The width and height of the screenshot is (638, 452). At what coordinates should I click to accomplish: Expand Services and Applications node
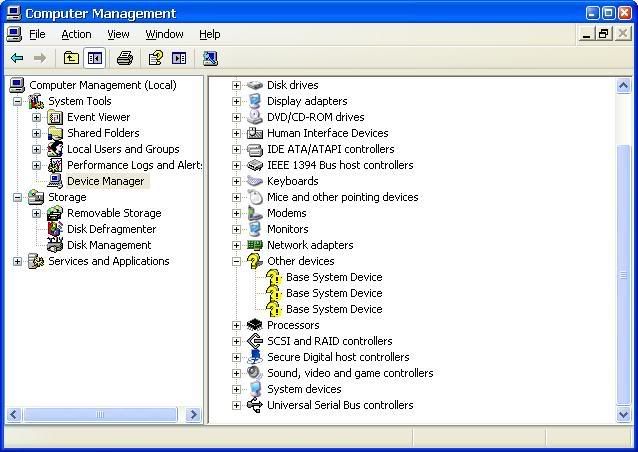(17, 261)
